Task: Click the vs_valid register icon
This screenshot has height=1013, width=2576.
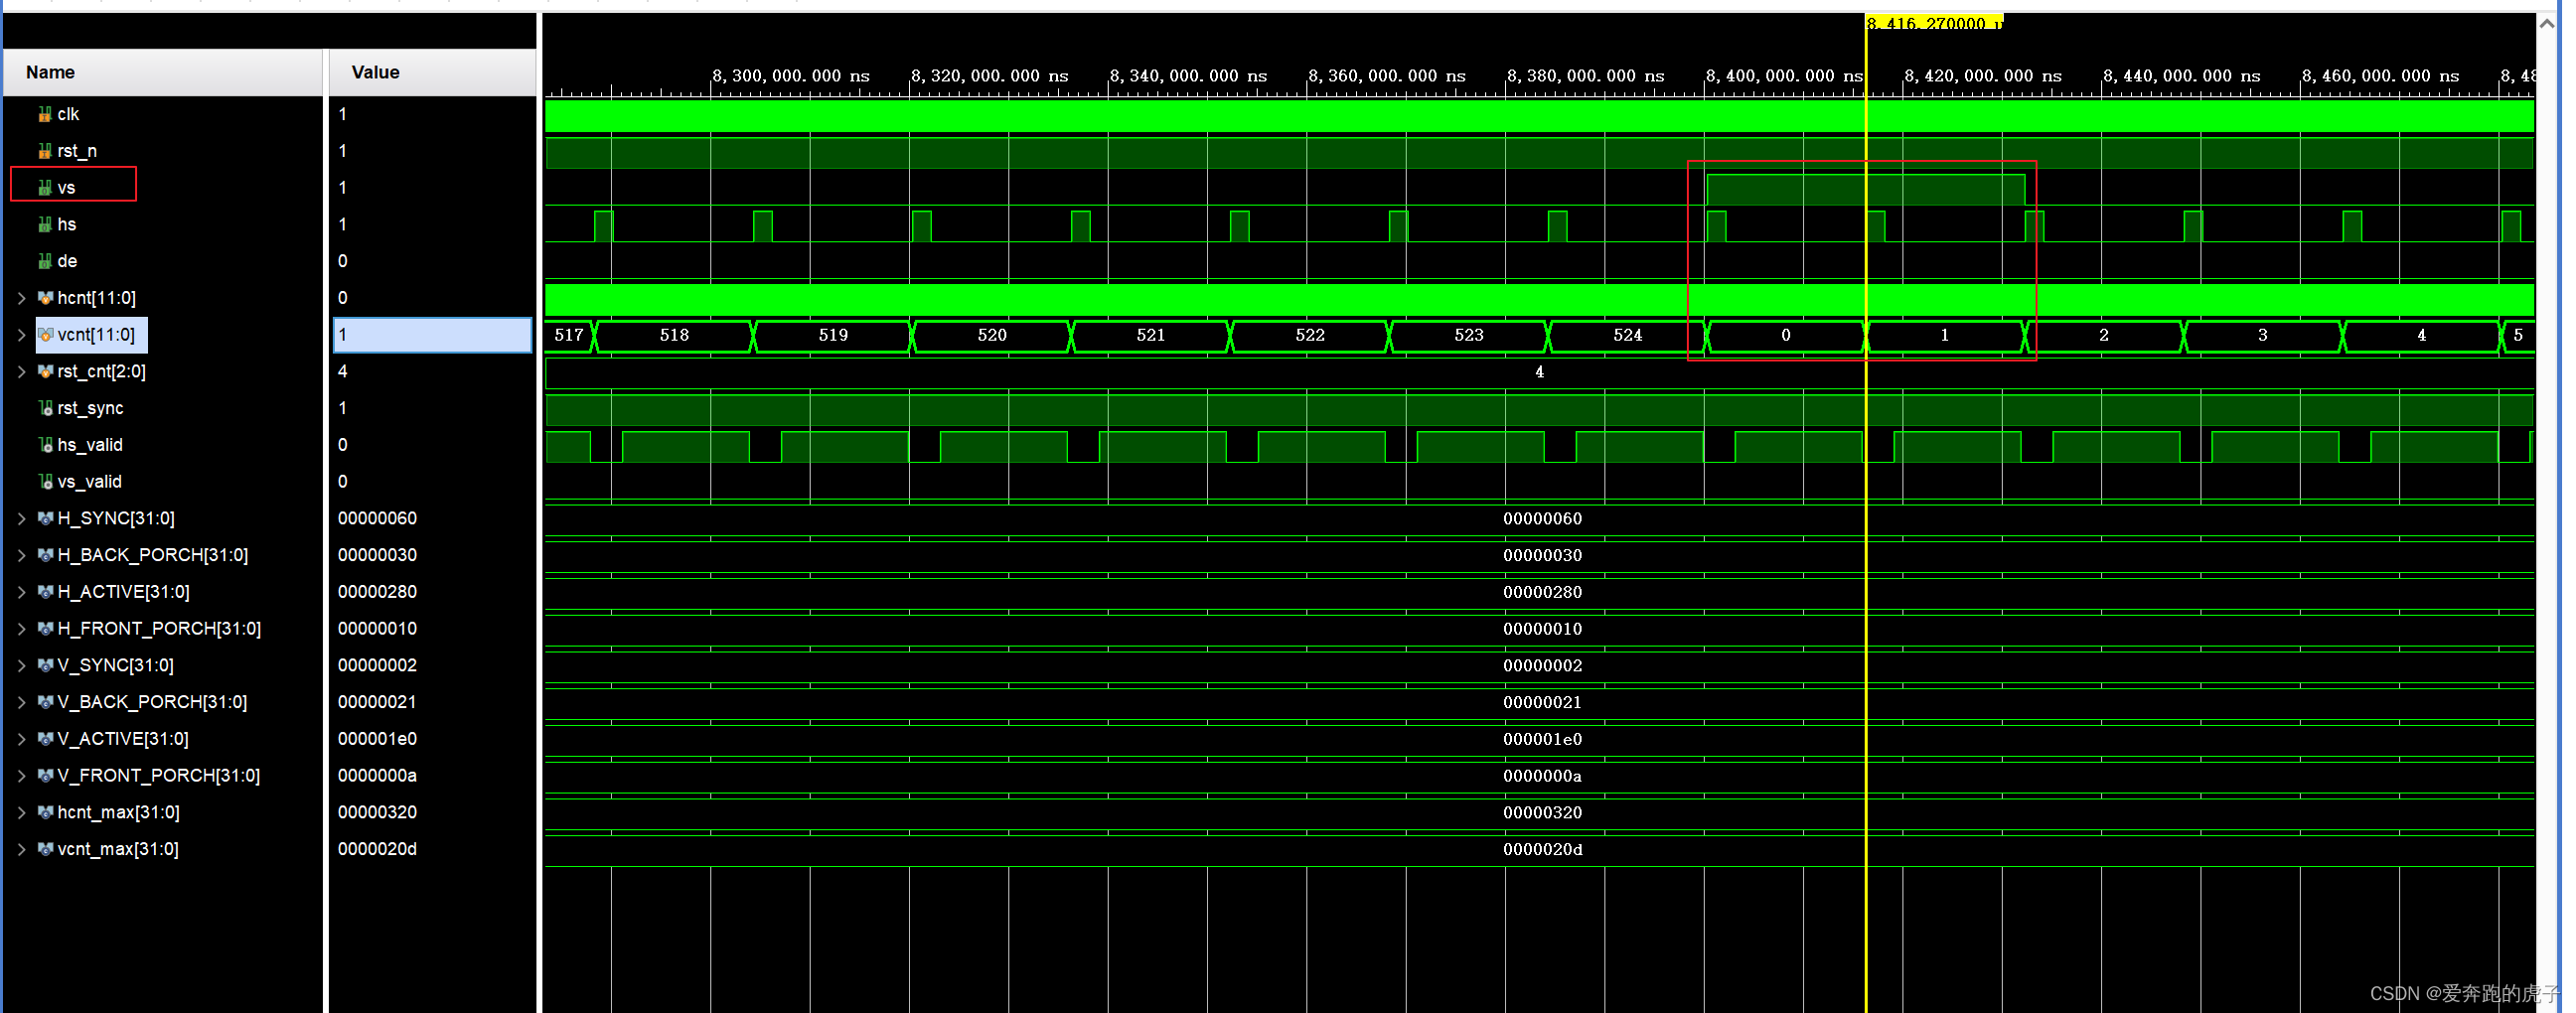Action: [44, 481]
